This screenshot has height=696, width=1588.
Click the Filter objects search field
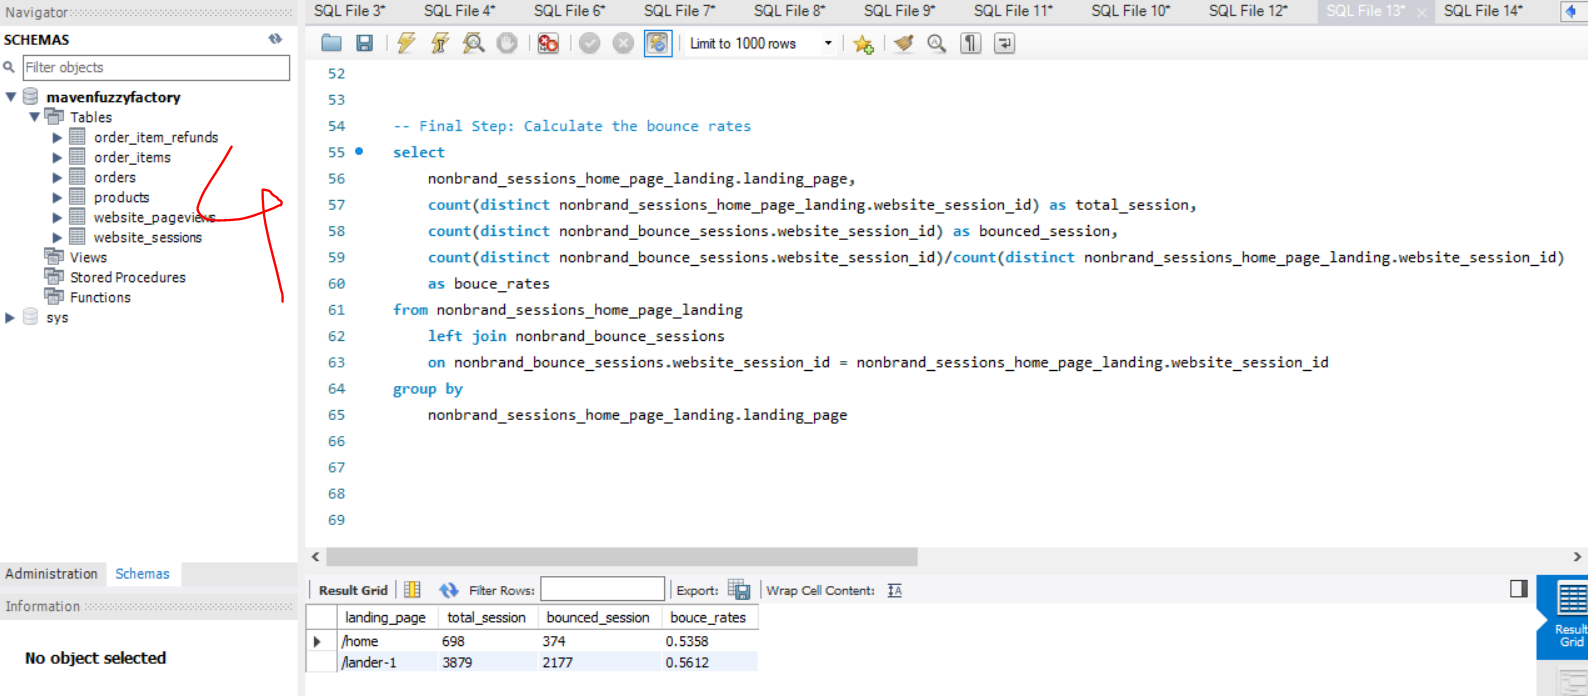click(156, 67)
